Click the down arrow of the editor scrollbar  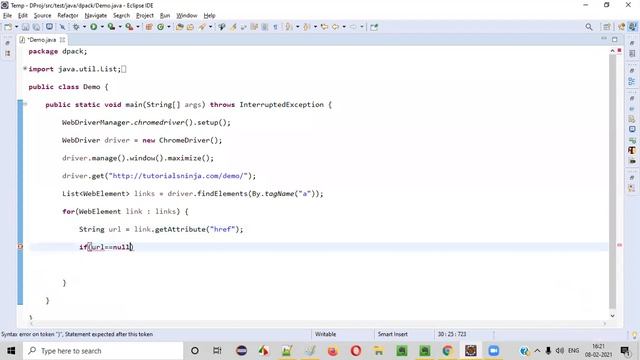pyautogui.click(x=612, y=316)
